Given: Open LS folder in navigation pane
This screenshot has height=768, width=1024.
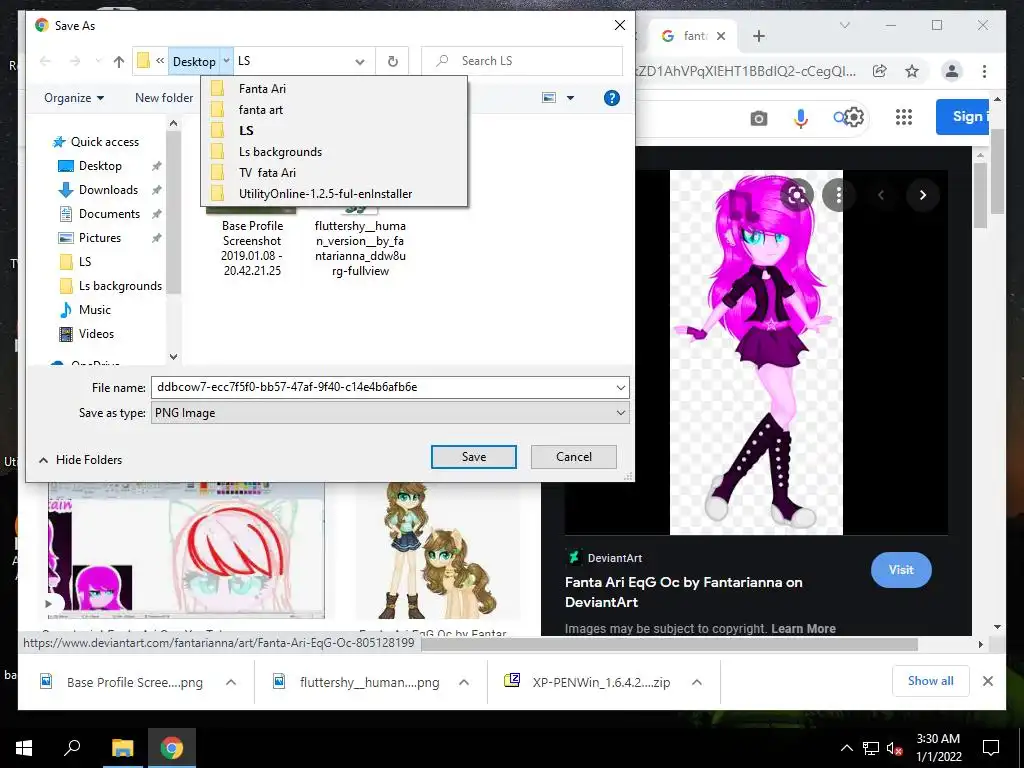Looking at the screenshot, I should (x=85, y=262).
